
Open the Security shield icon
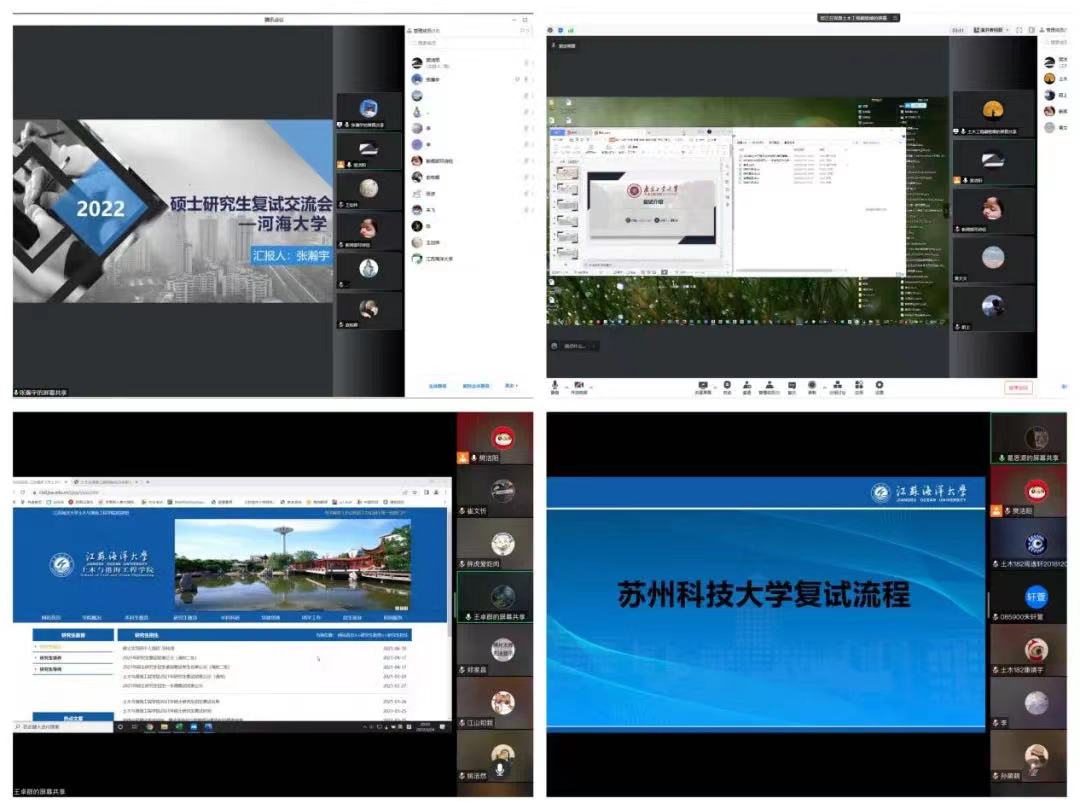point(727,385)
